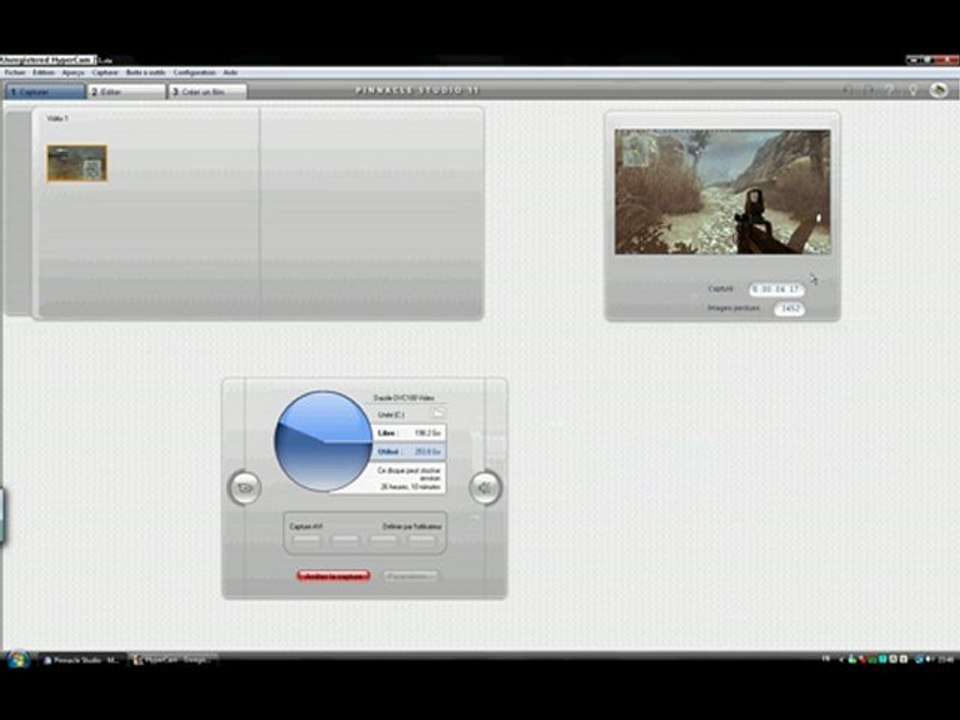
Task: Switch to the 1 Capturer tab
Action: [45, 92]
